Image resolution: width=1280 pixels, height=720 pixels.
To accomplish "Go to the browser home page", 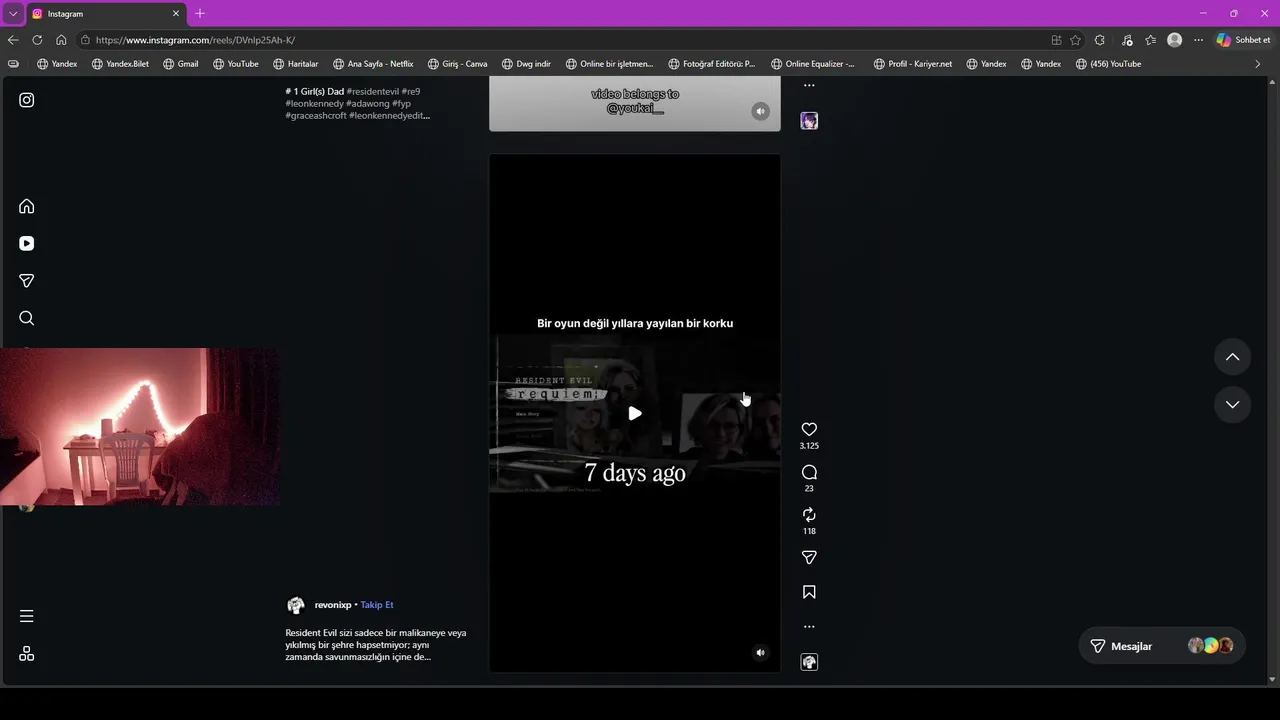I will coord(61,40).
